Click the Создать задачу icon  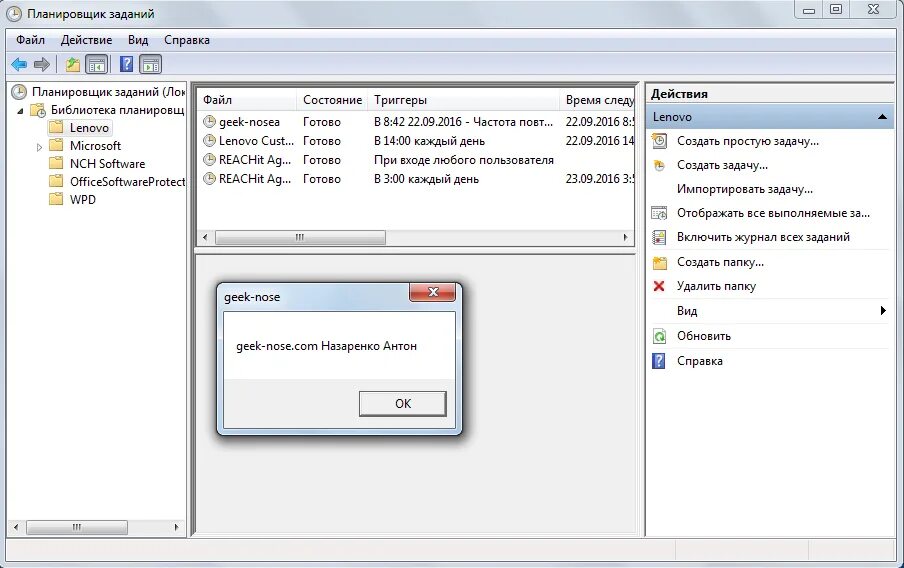tap(659, 165)
